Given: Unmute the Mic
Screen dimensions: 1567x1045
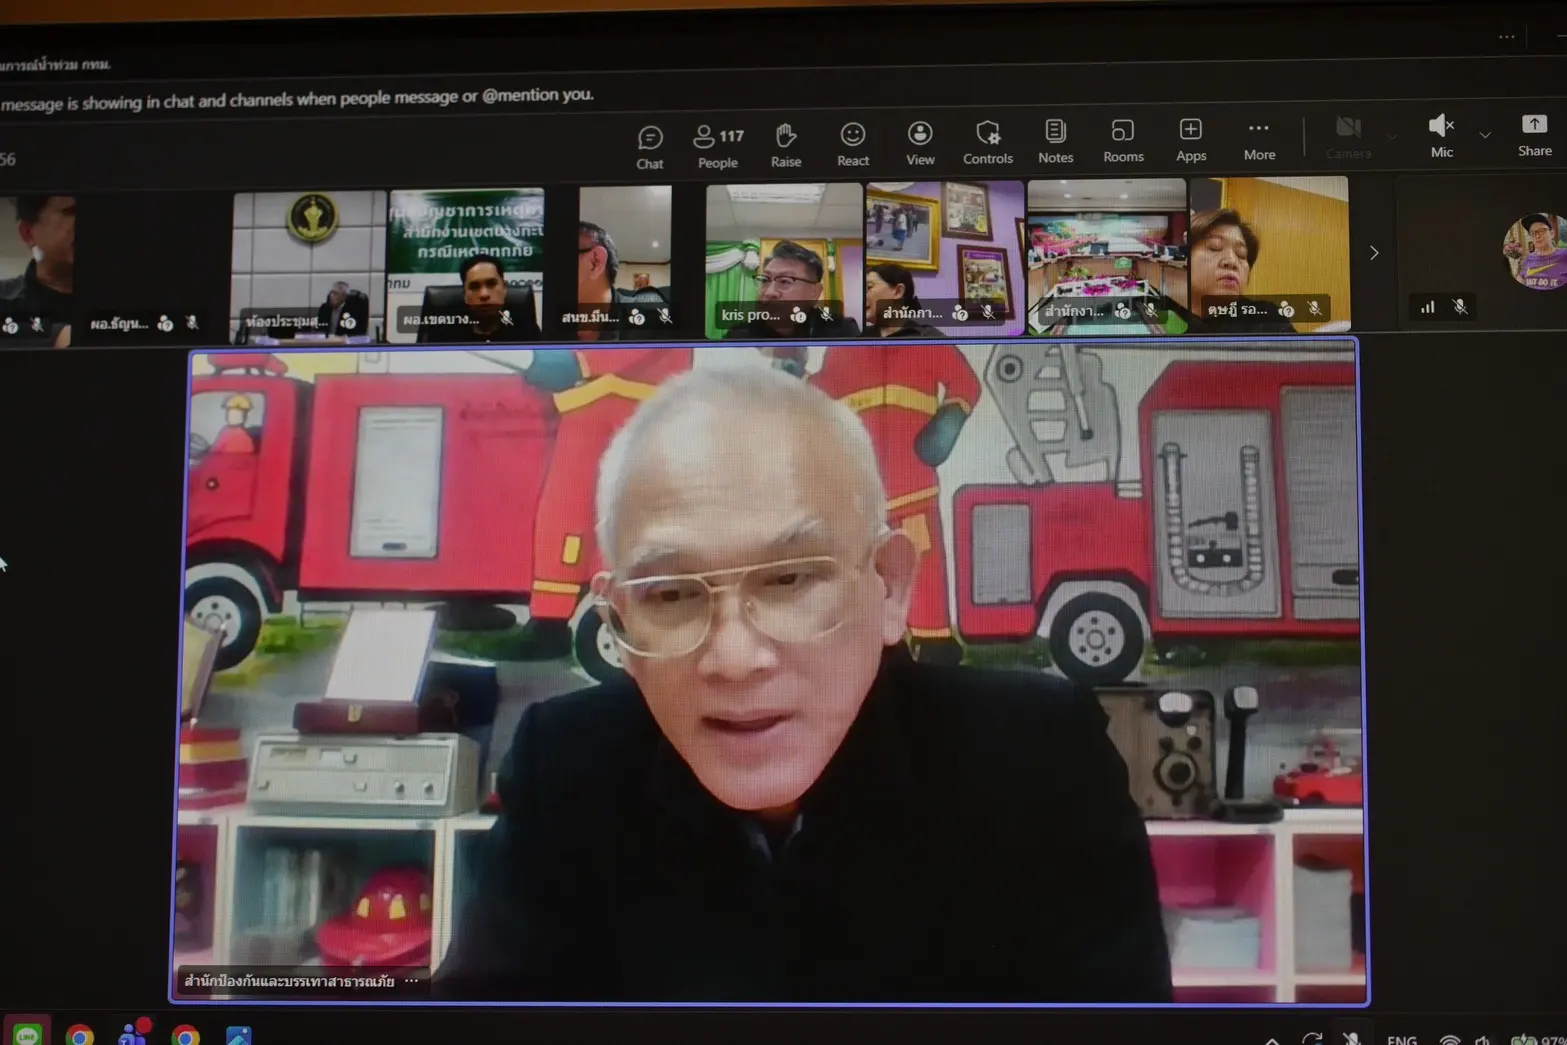Looking at the screenshot, I should tap(1441, 135).
